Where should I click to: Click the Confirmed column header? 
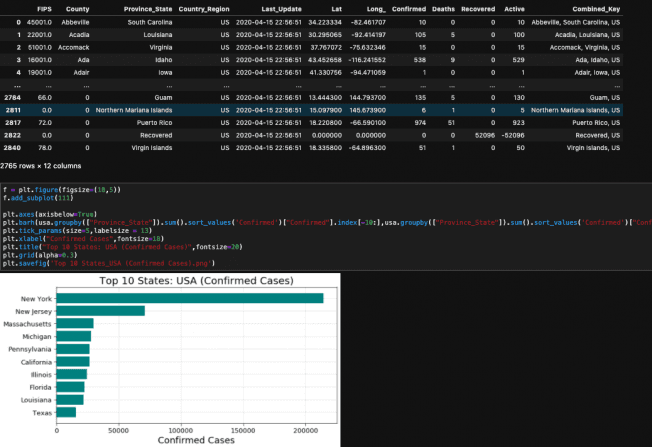(408, 9)
